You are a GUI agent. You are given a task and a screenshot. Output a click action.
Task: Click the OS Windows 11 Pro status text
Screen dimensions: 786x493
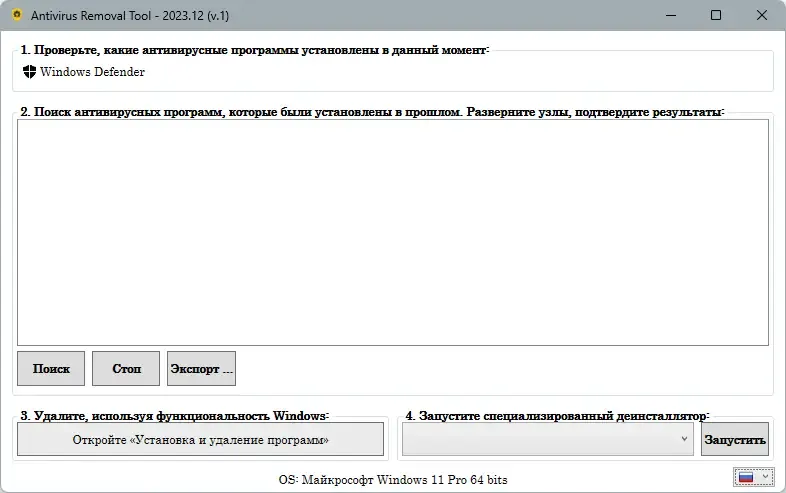(x=392, y=479)
